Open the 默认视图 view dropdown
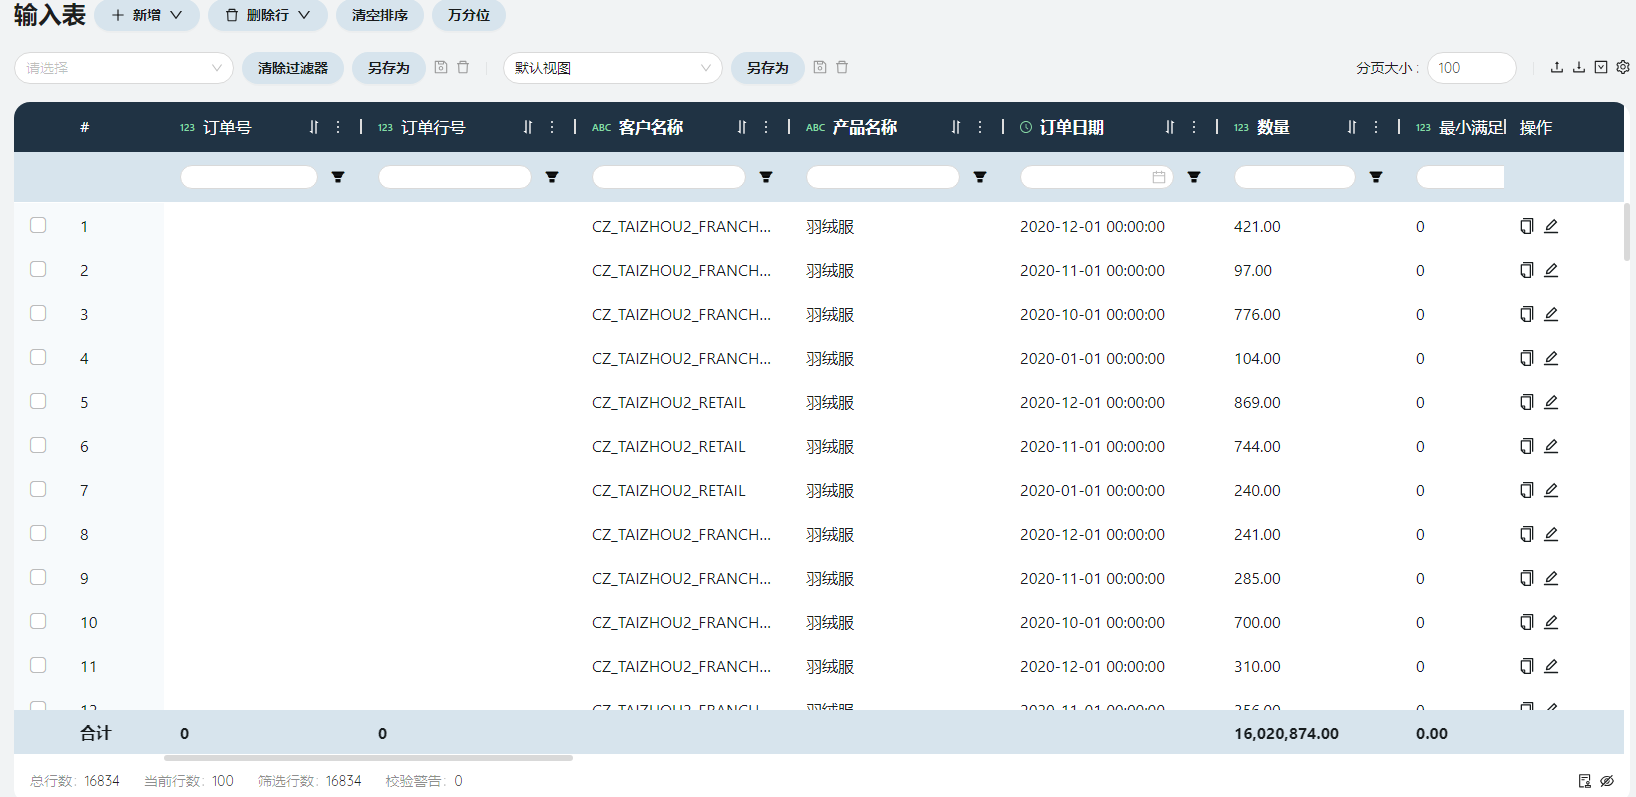Viewport: 1636px width, 797px height. (613, 68)
